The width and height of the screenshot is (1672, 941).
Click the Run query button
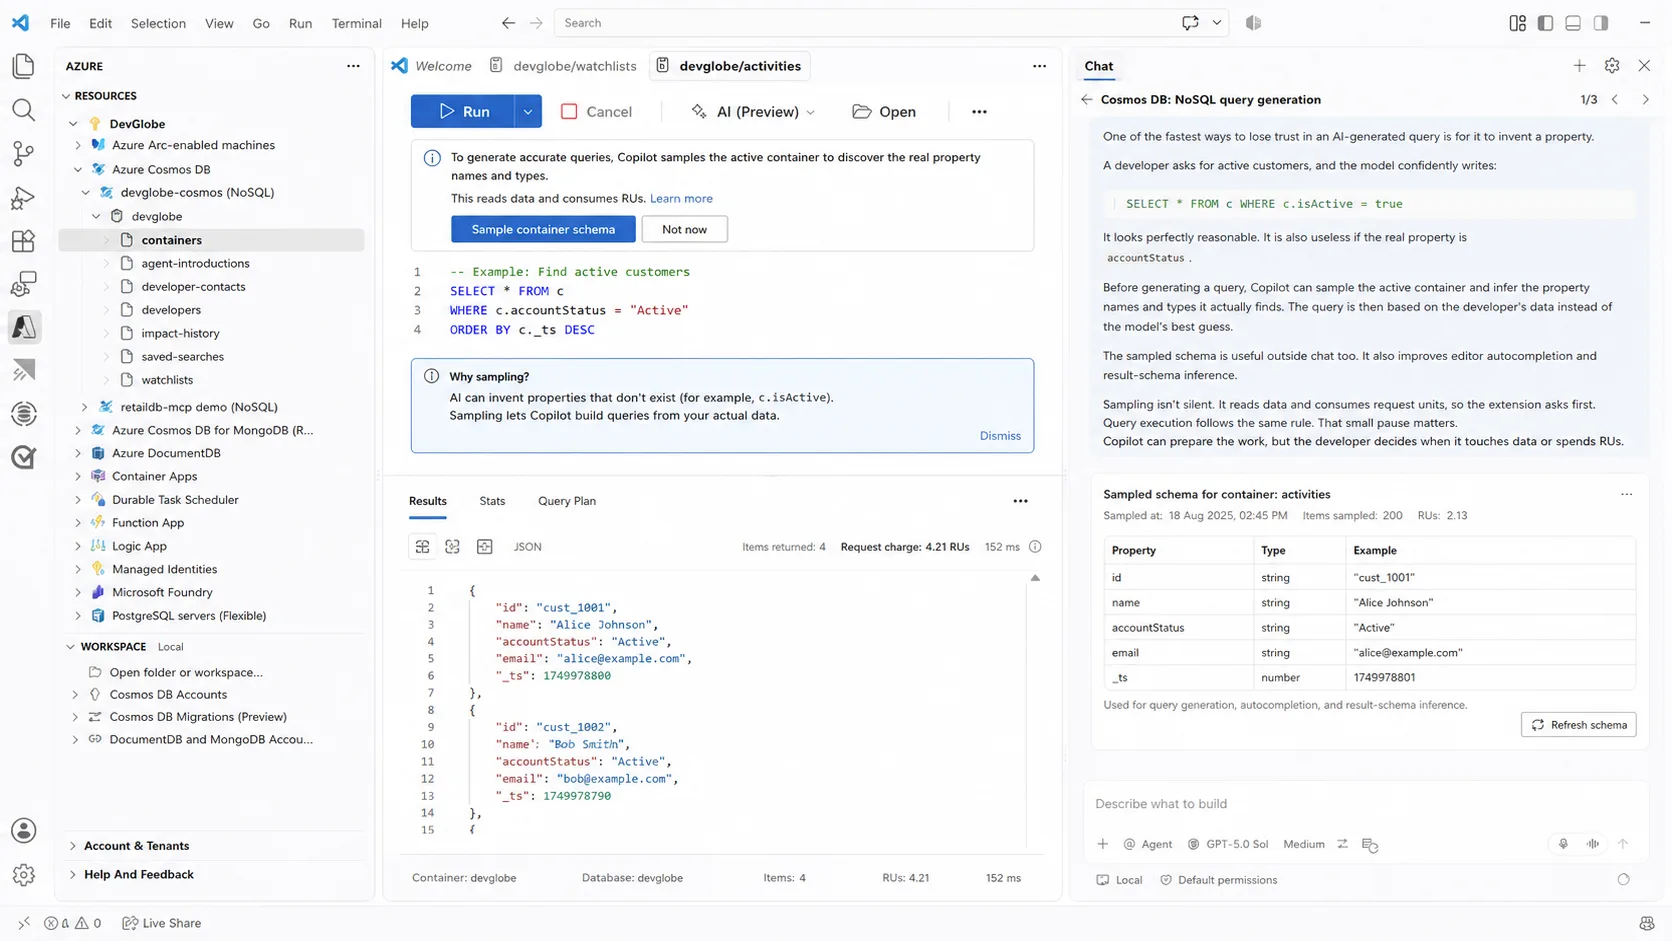coord(463,112)
